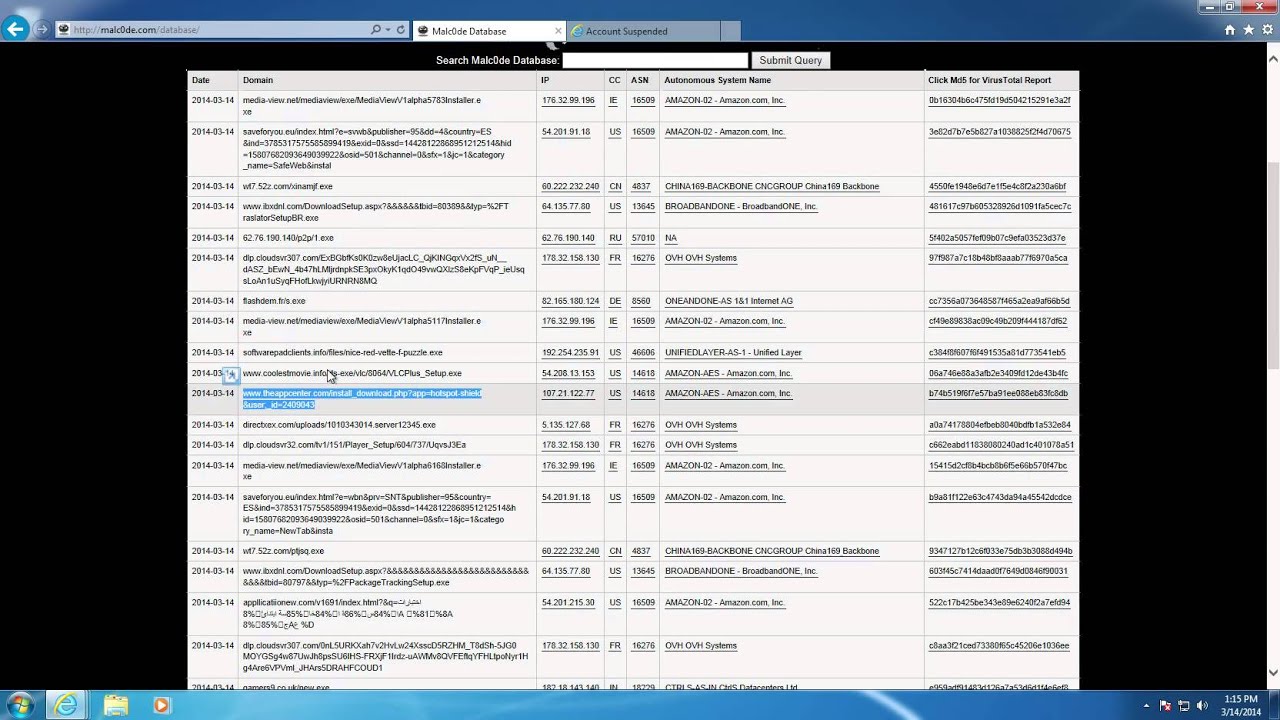This screenshot has height=720, width=1280.
Task: Refresh the page with the reload icon
Action: pos(401,30)
